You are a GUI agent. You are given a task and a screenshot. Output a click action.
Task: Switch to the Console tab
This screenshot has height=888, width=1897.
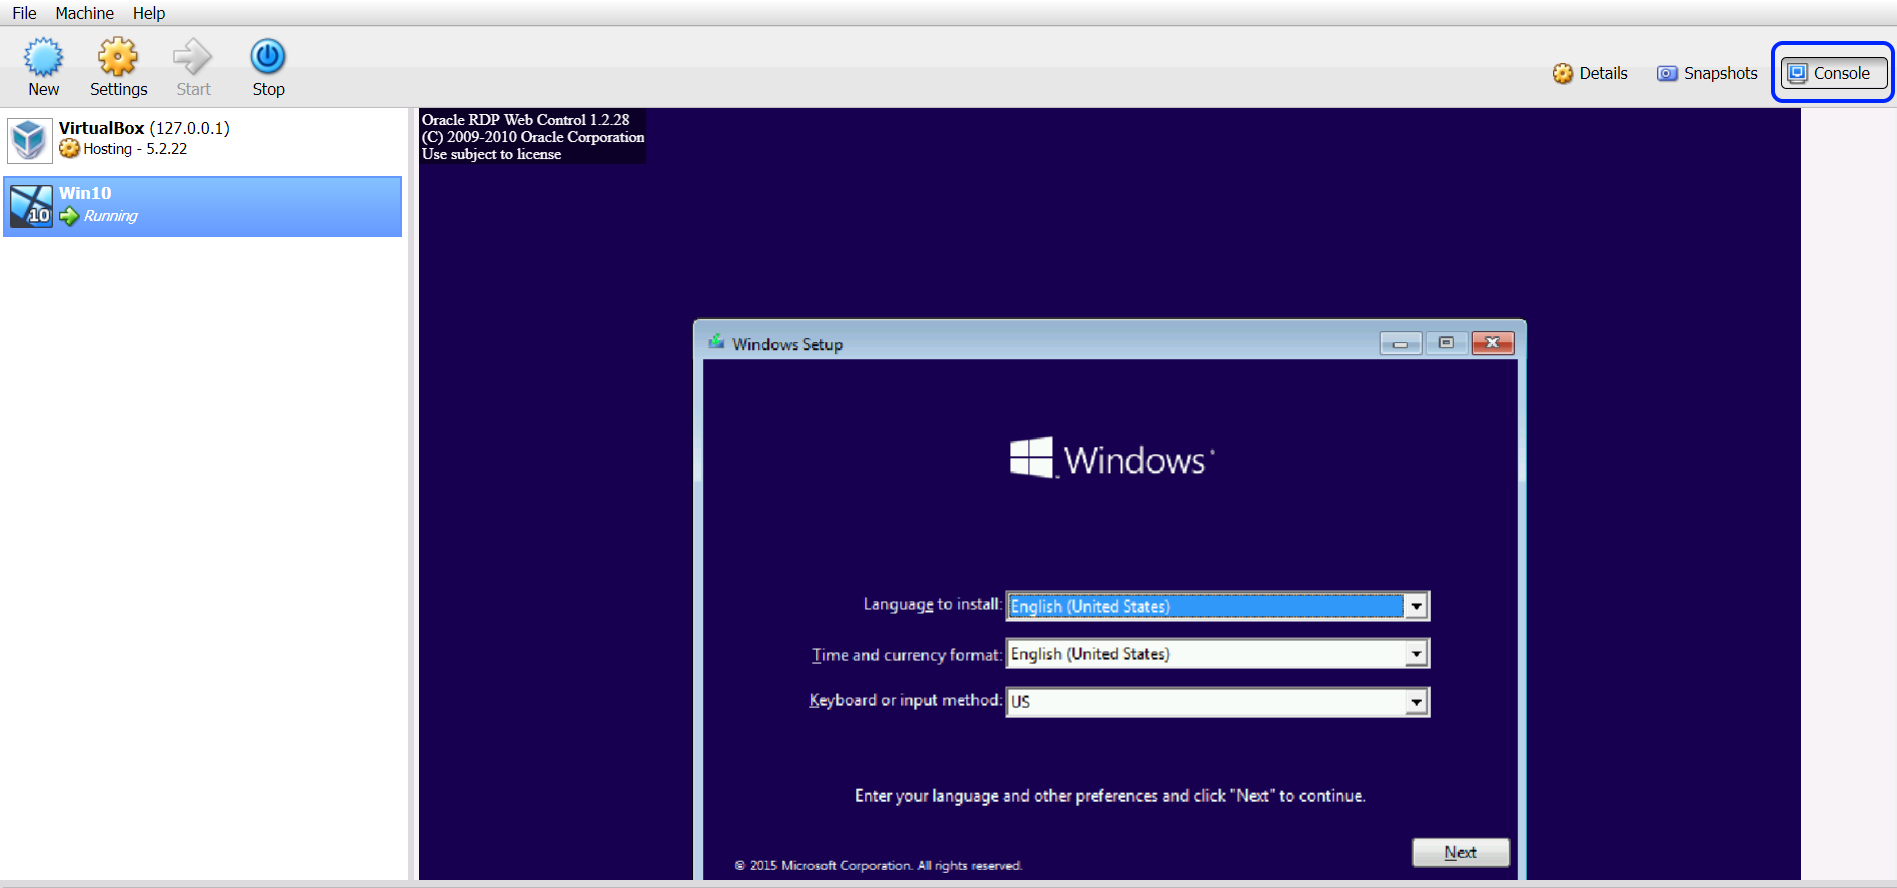point(1833,73)
